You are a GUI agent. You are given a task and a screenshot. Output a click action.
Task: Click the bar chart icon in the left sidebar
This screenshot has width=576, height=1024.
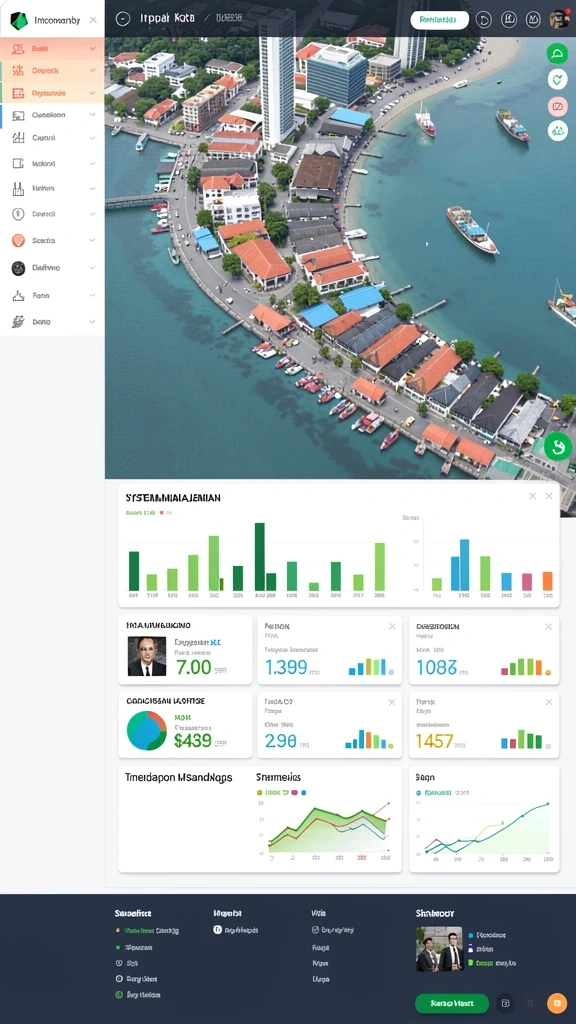[x=18, y=189]
